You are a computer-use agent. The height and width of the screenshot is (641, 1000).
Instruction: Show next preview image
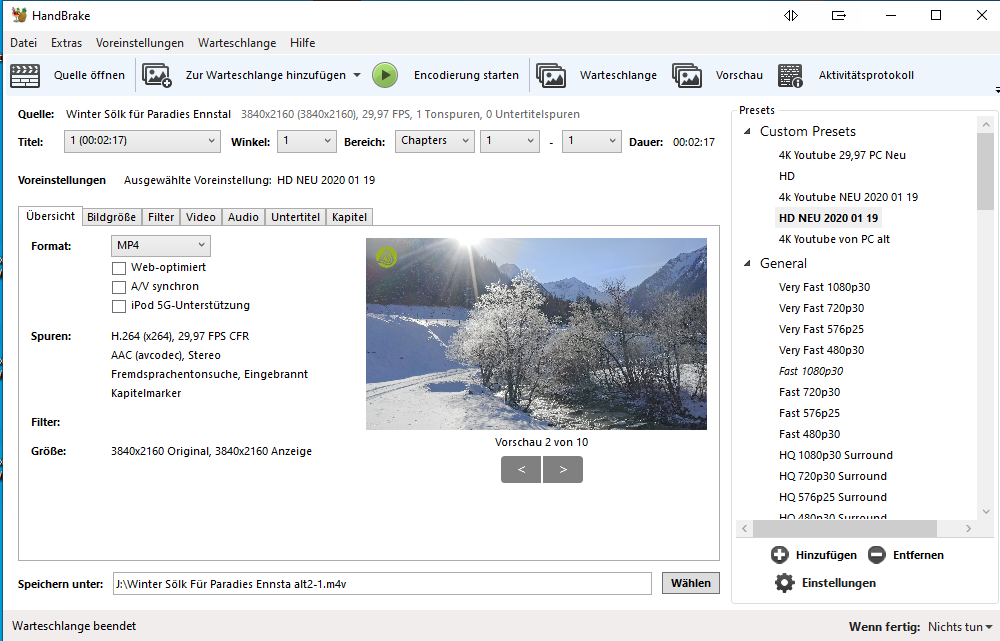coord(562,469)
